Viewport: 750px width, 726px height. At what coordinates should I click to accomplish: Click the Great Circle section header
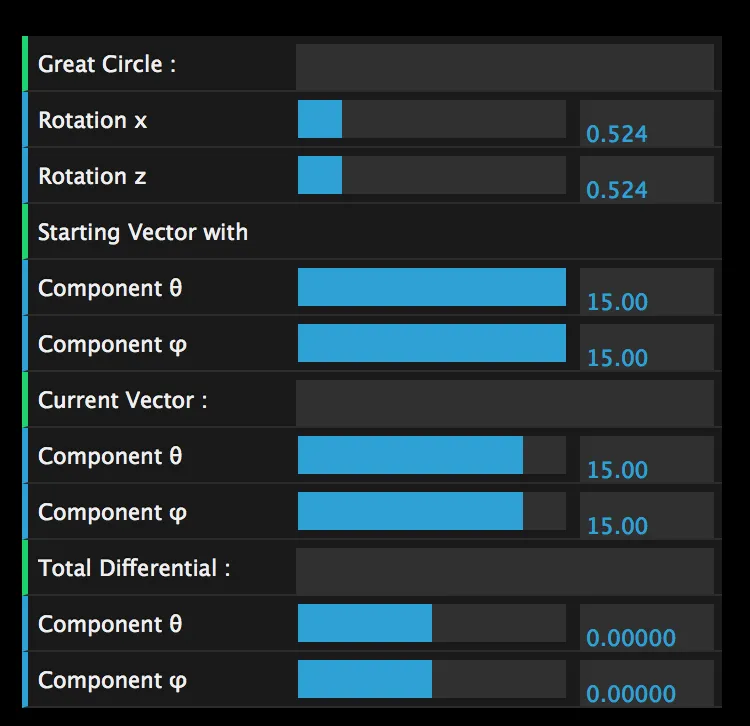click(107, 64)
